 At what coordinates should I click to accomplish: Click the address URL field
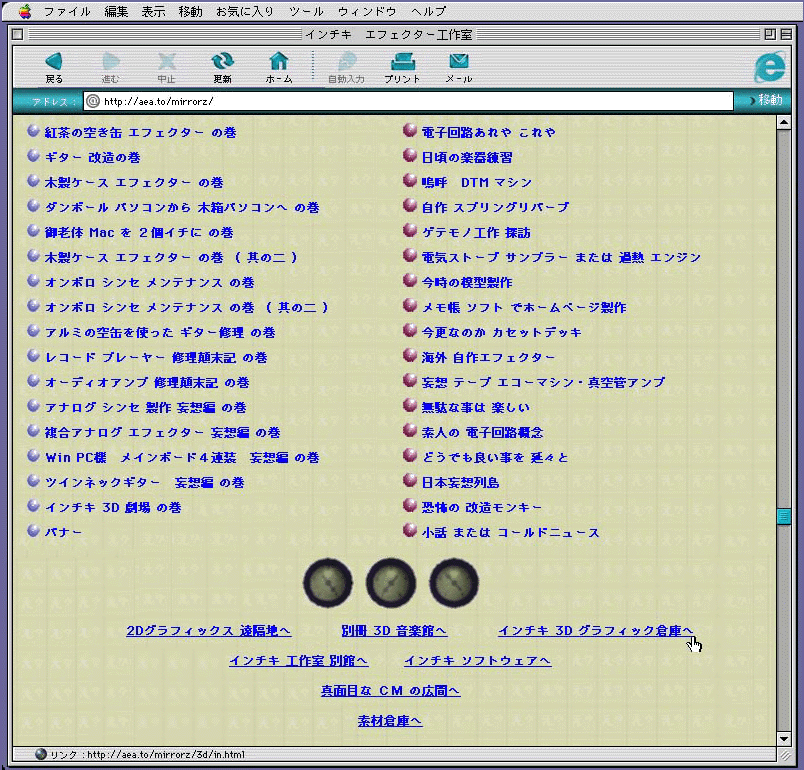pyautogui.click(x=410, y=101)
